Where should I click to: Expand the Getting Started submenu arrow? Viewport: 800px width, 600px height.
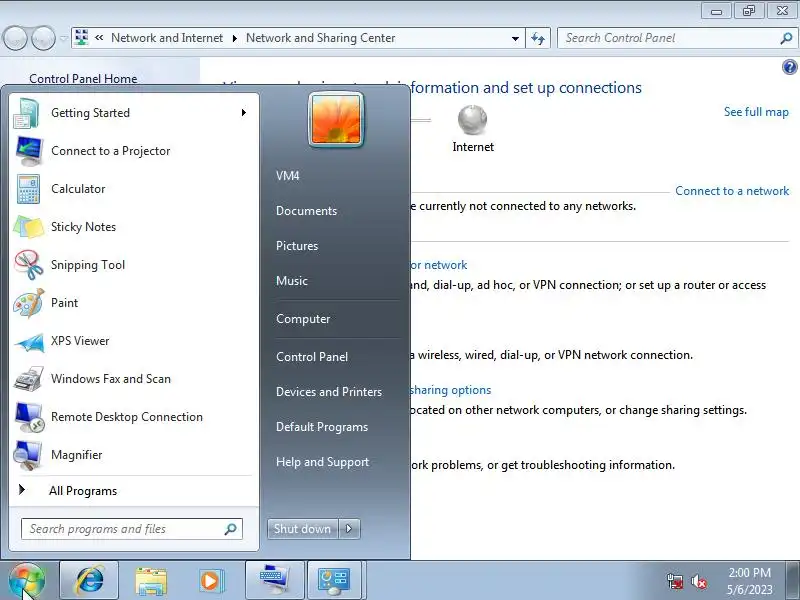(244, 112)
